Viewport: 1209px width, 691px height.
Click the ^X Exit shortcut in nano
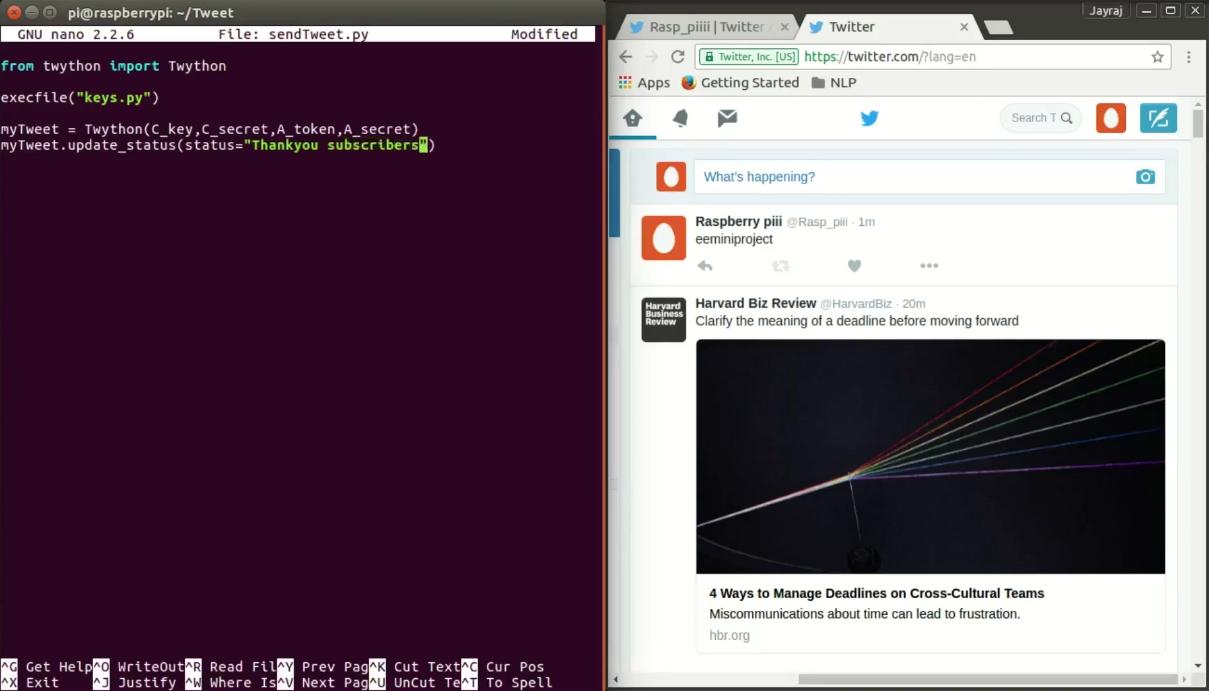tap(30, 683)
